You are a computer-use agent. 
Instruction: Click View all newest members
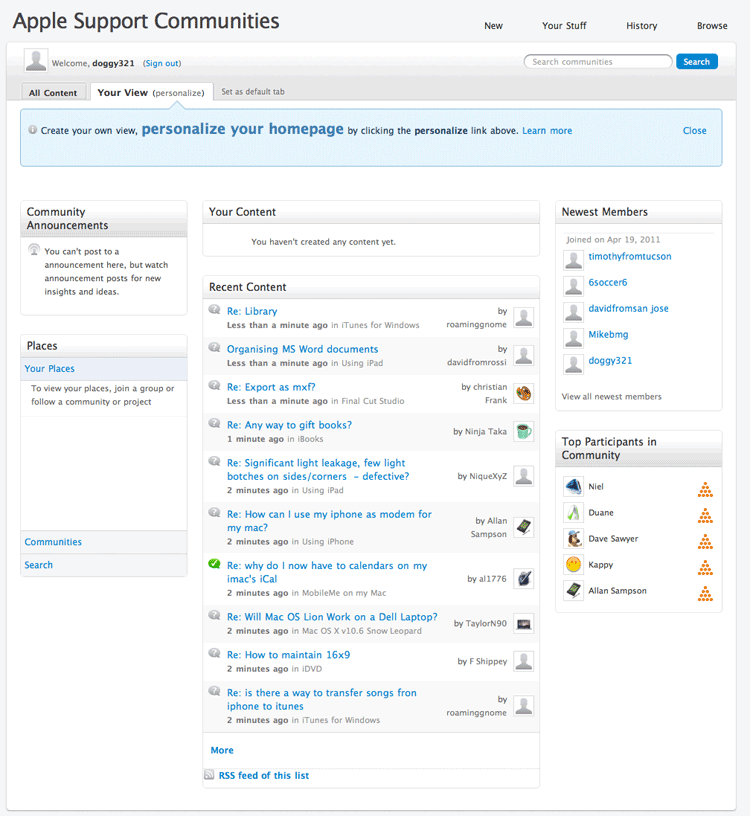[x=612, y=397]
